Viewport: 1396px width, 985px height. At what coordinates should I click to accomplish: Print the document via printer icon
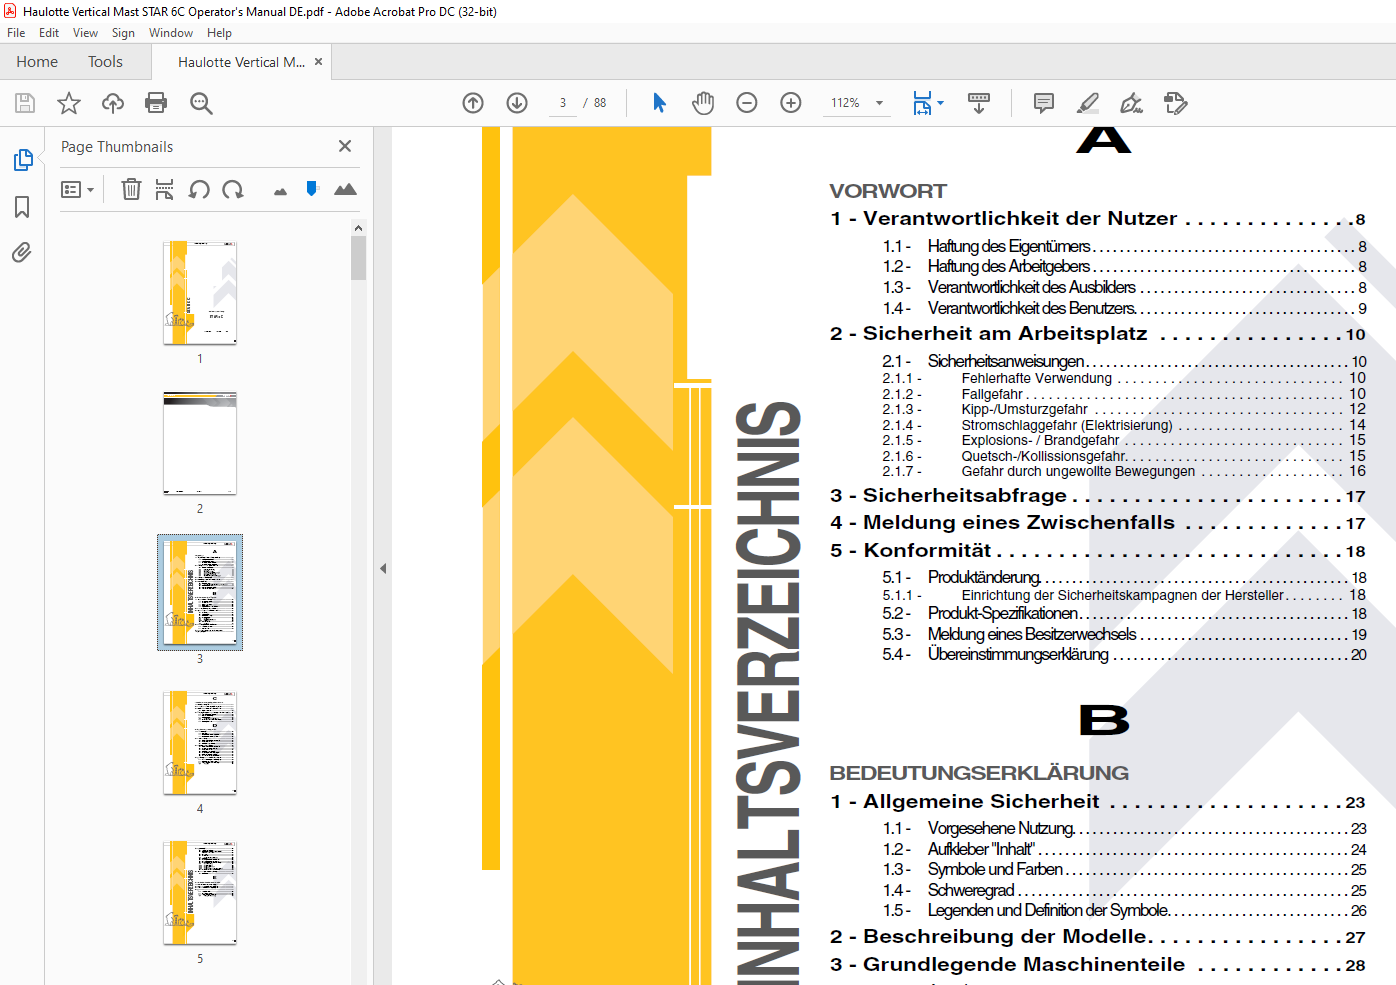[156, 103]
